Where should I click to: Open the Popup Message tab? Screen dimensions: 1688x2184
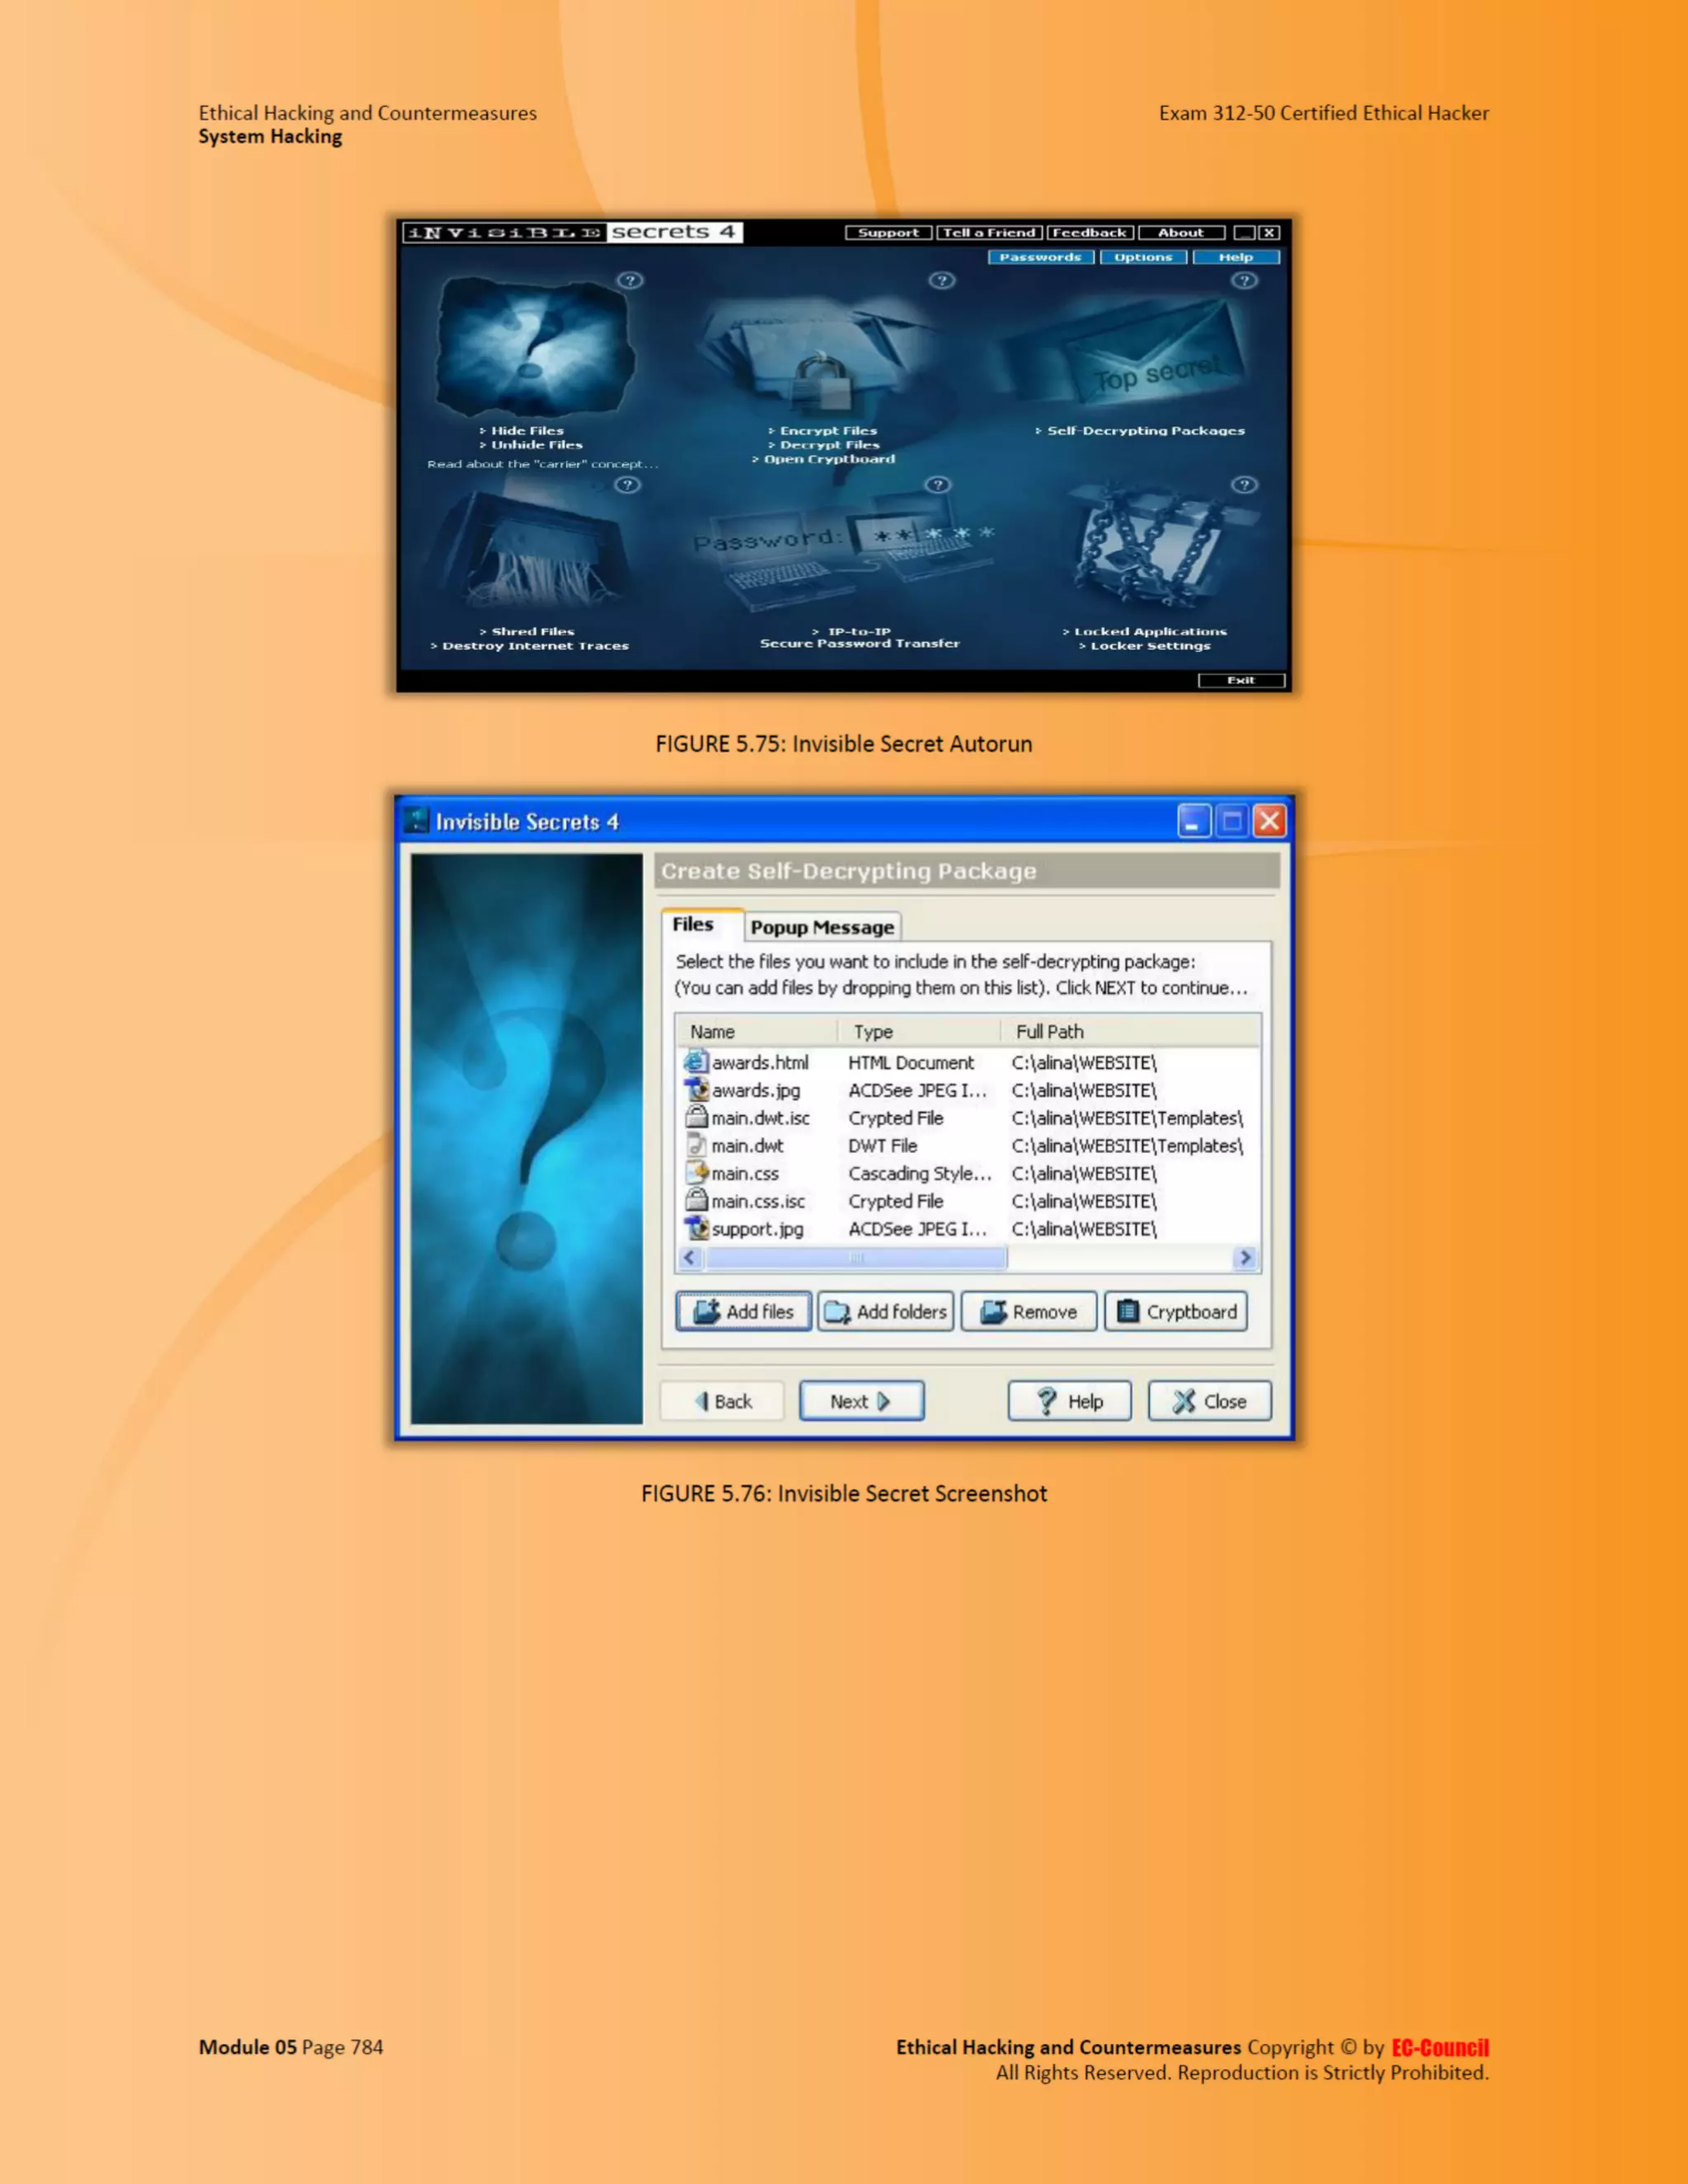coord(822,927)
